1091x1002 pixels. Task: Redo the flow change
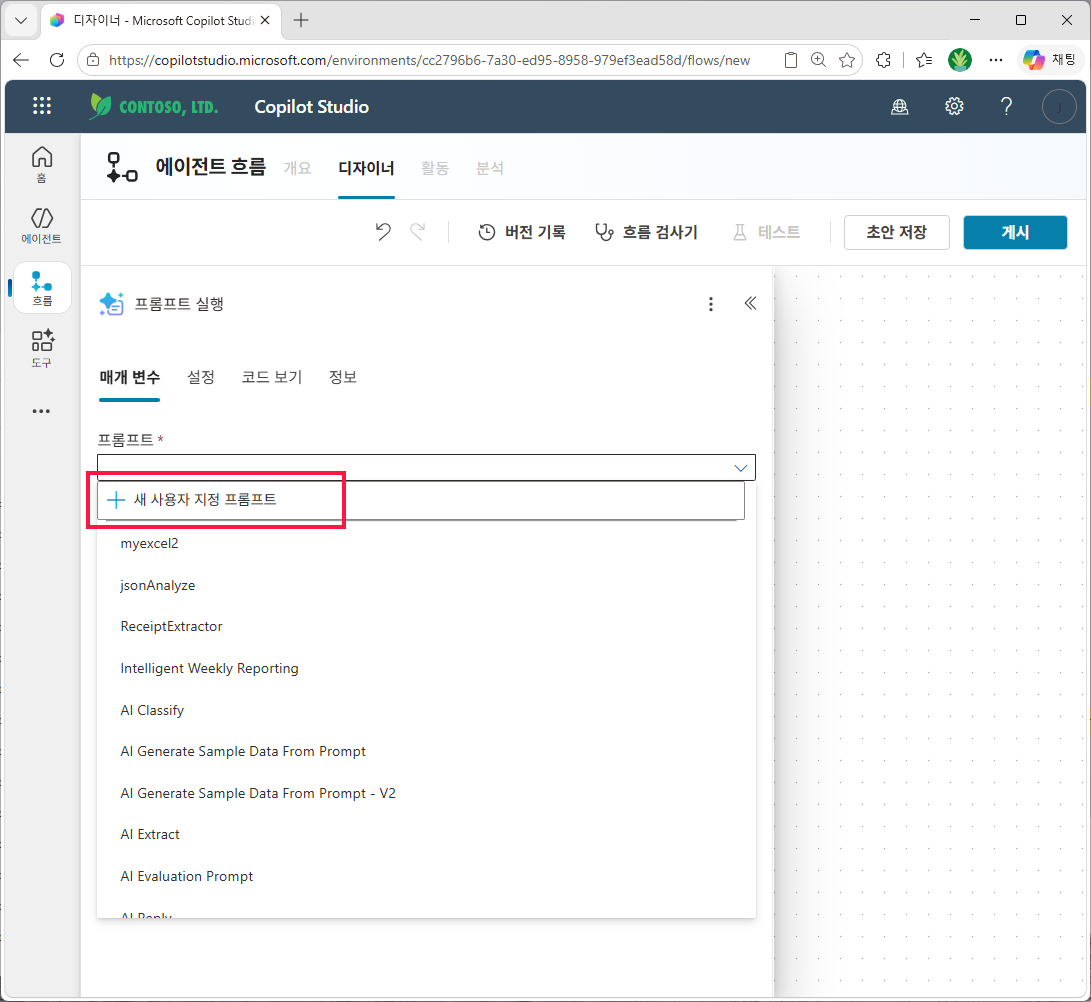pyautogui.click(x=417, y=232)
